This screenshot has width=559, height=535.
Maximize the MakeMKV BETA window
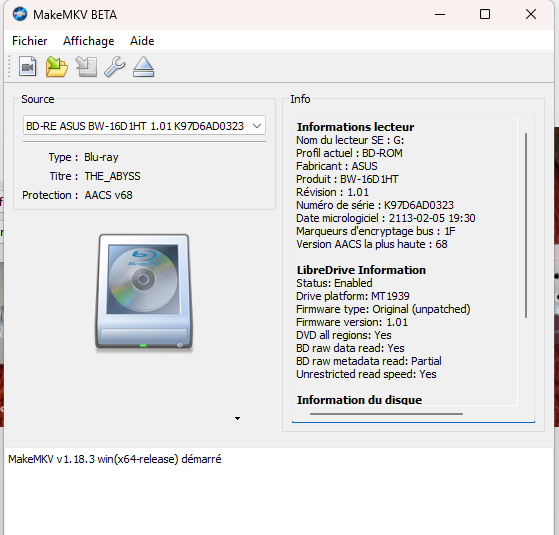click(485, 14)
